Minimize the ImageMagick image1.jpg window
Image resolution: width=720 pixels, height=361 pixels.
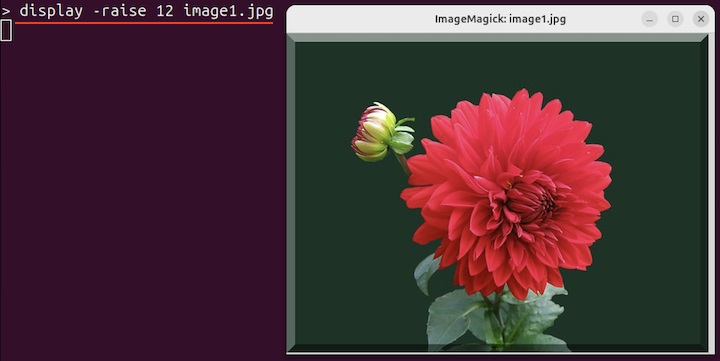pyautogui.click(x=649, y=19)
